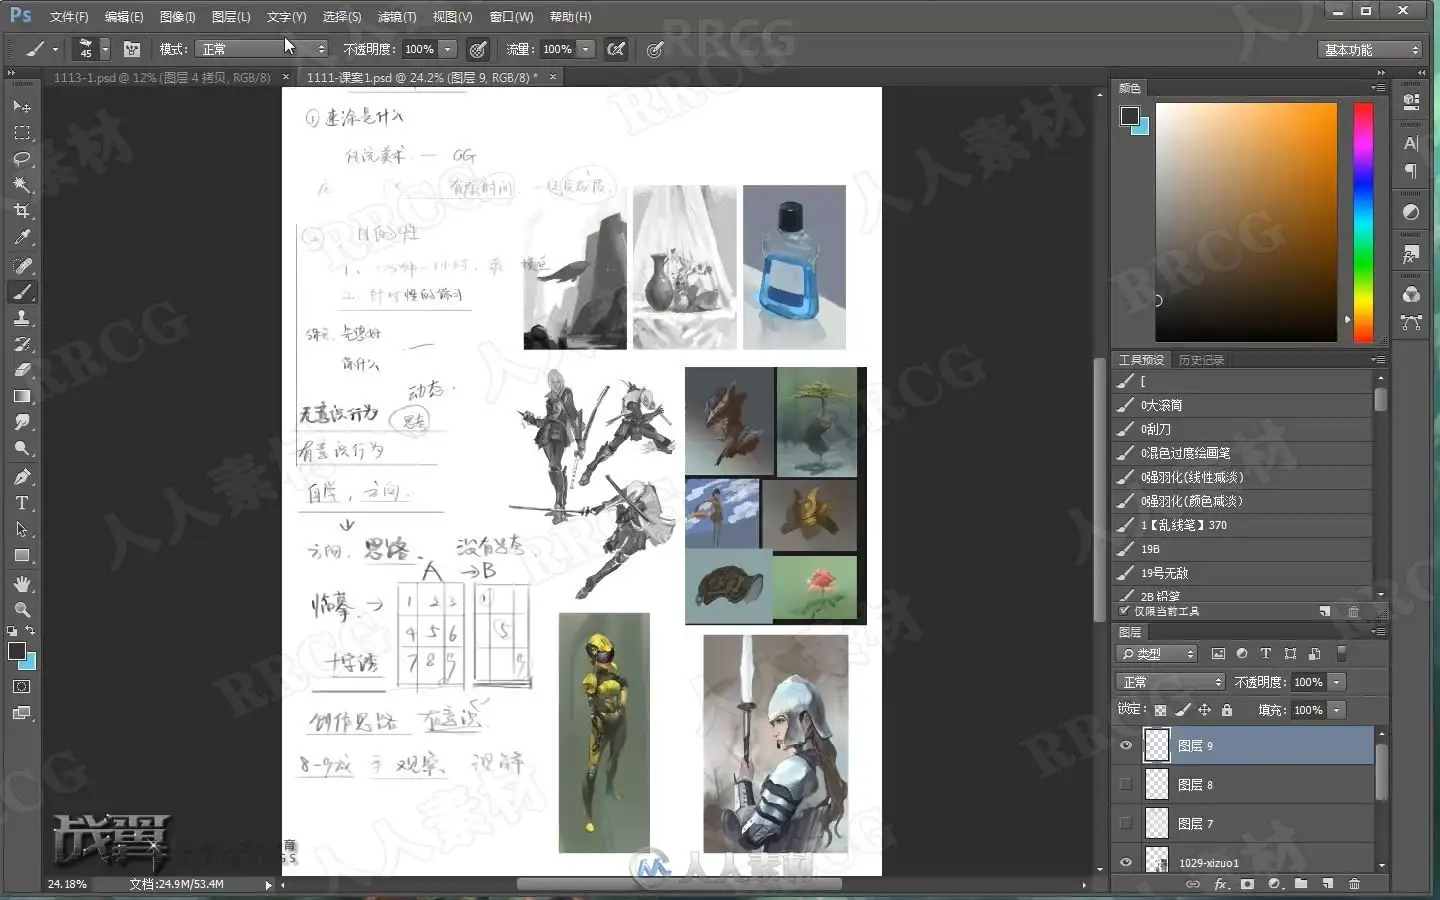Viewport: 1440px width, 900px height.
Task: Pick a color in color field
Action: click(1246, 222)
